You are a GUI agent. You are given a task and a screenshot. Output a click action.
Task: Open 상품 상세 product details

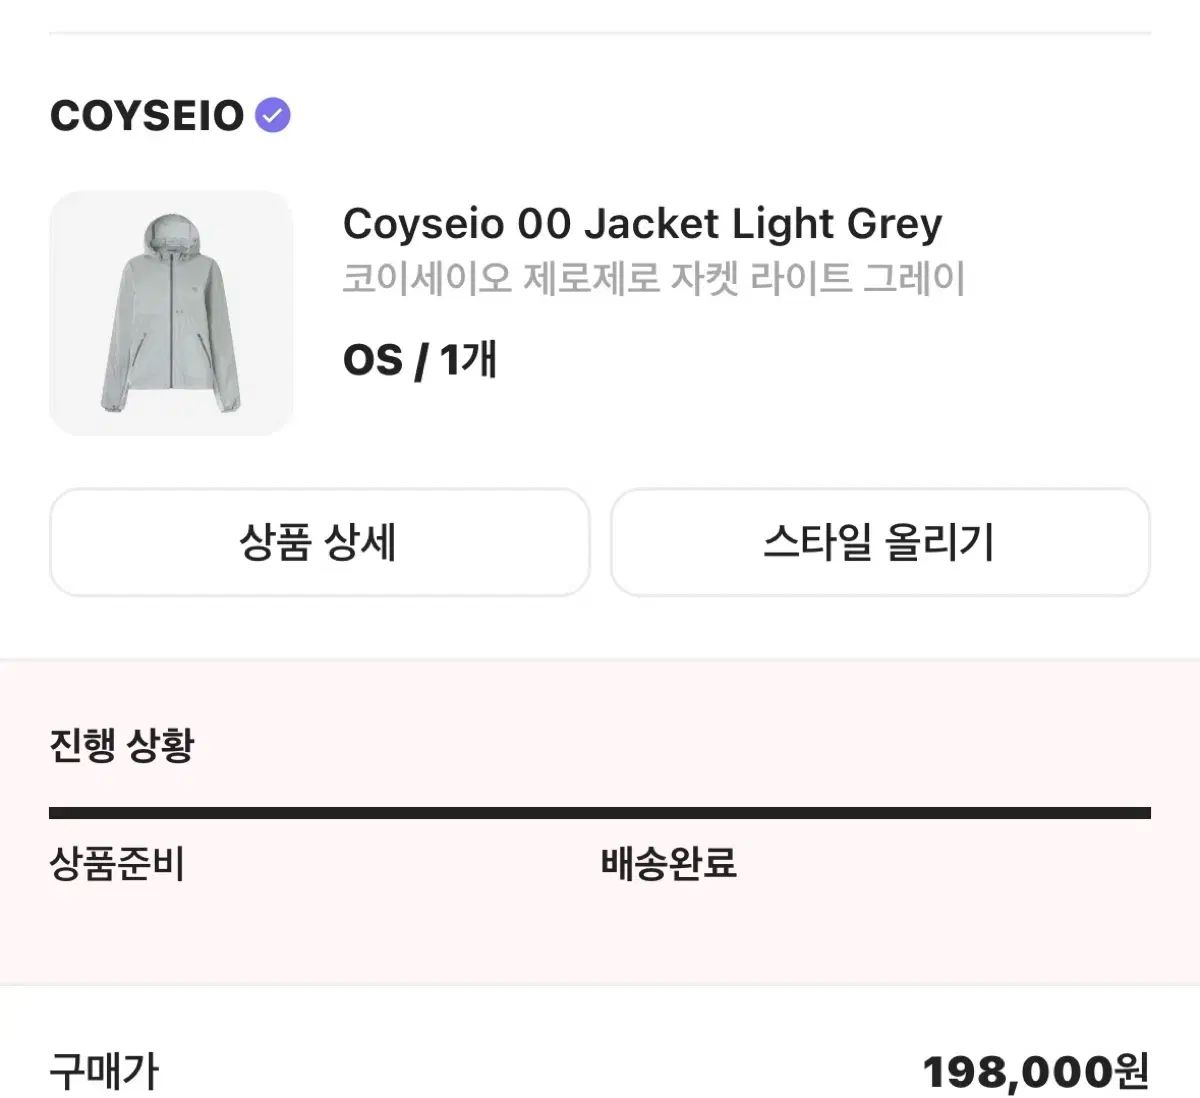319,543
